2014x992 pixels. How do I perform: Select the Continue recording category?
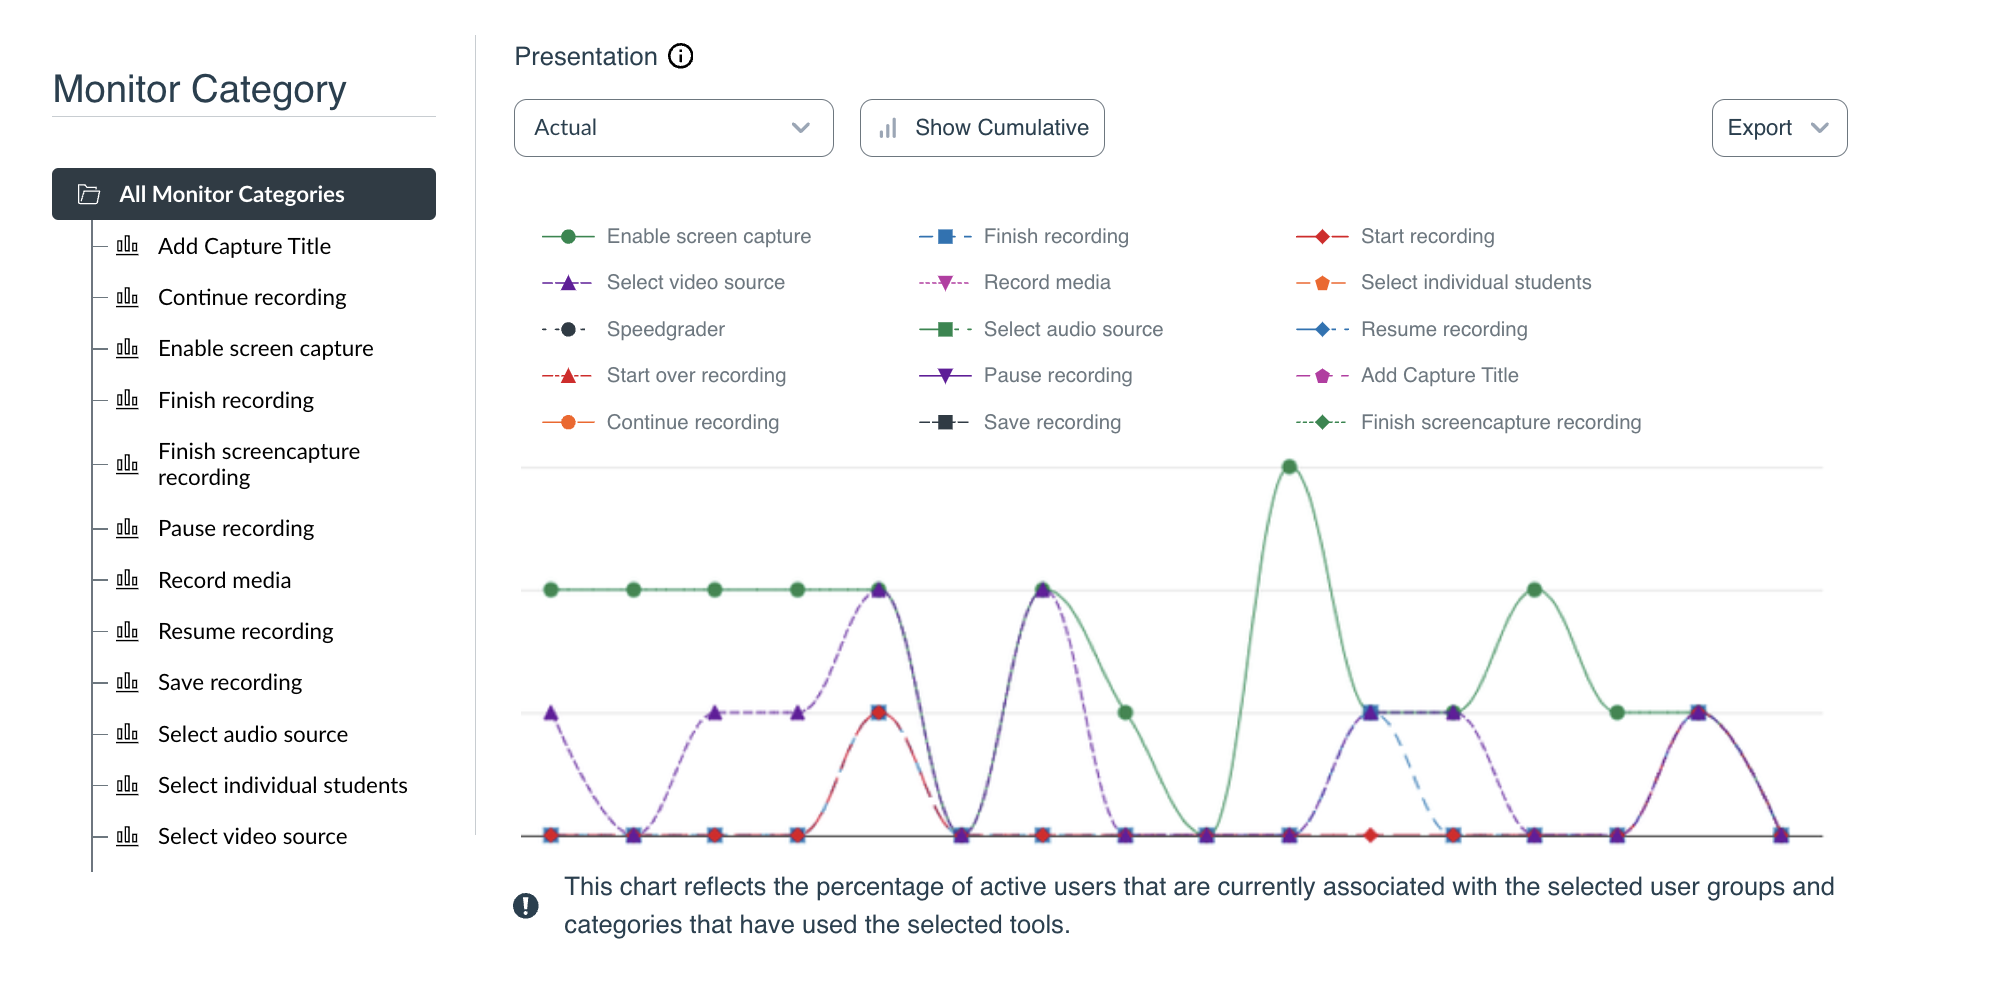[252, 296]
